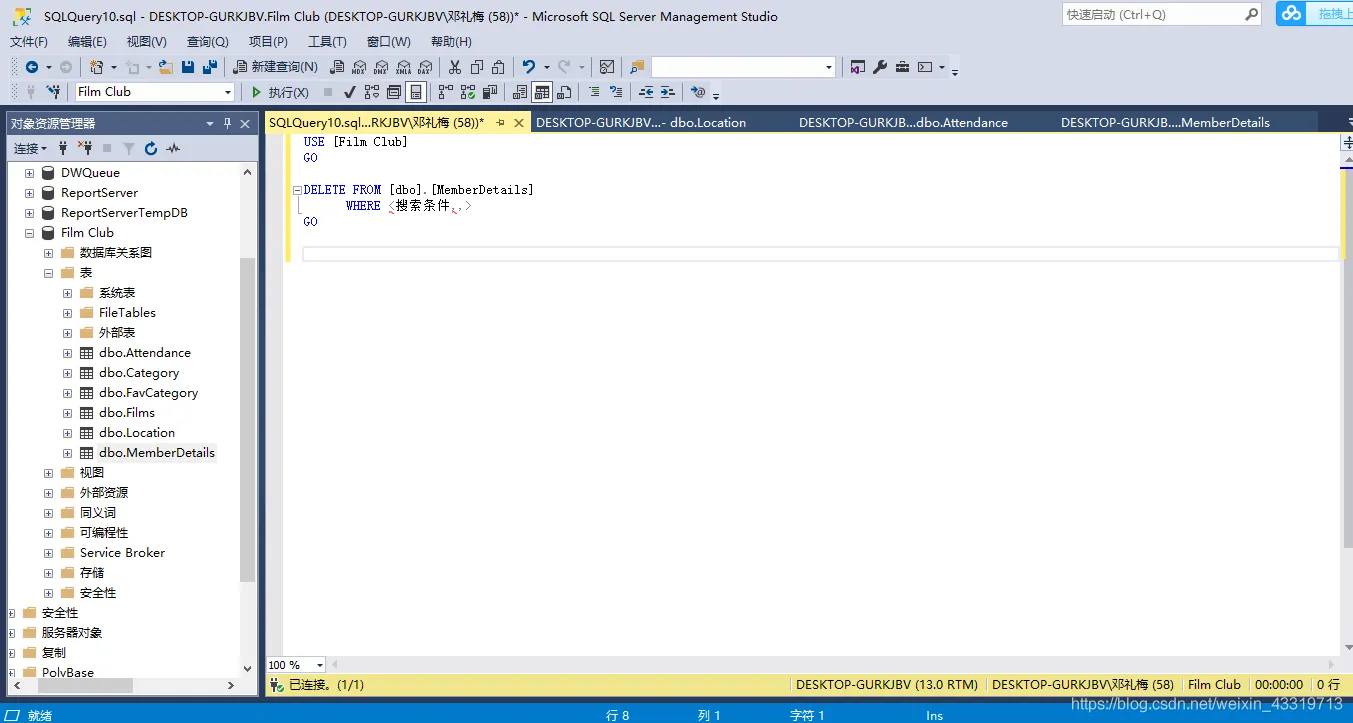Toggle Include Actual Execution Plan
Viewport: 1353px width, 723px height.
[x=446, y=92]
